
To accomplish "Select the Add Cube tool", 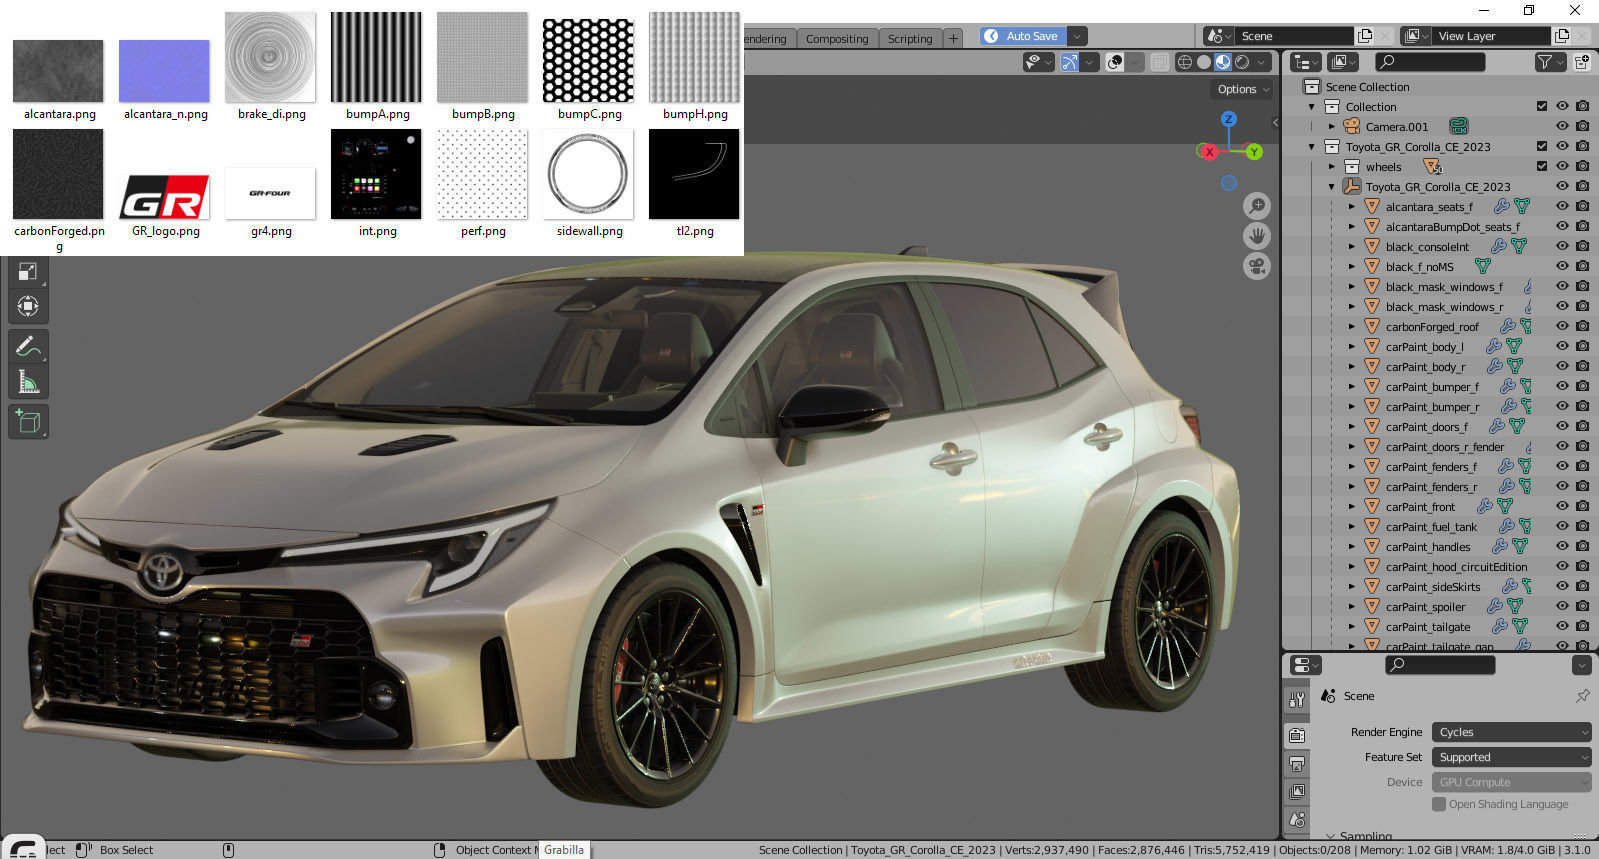I will (x=28, y=422).
